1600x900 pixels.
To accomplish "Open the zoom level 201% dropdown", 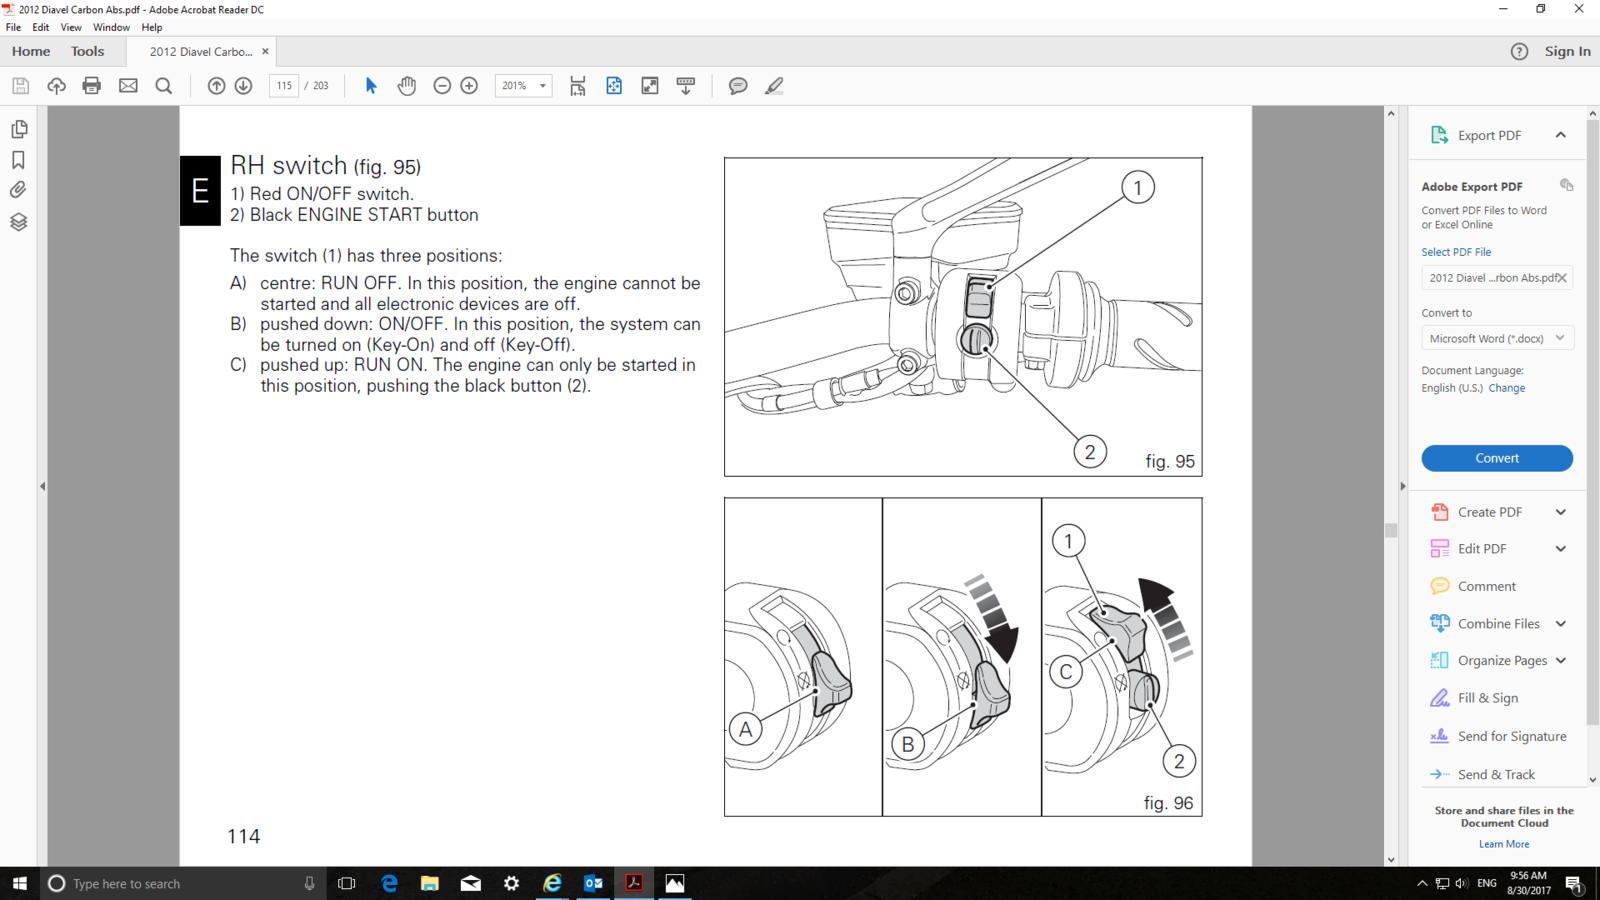I will click(523, 86).
